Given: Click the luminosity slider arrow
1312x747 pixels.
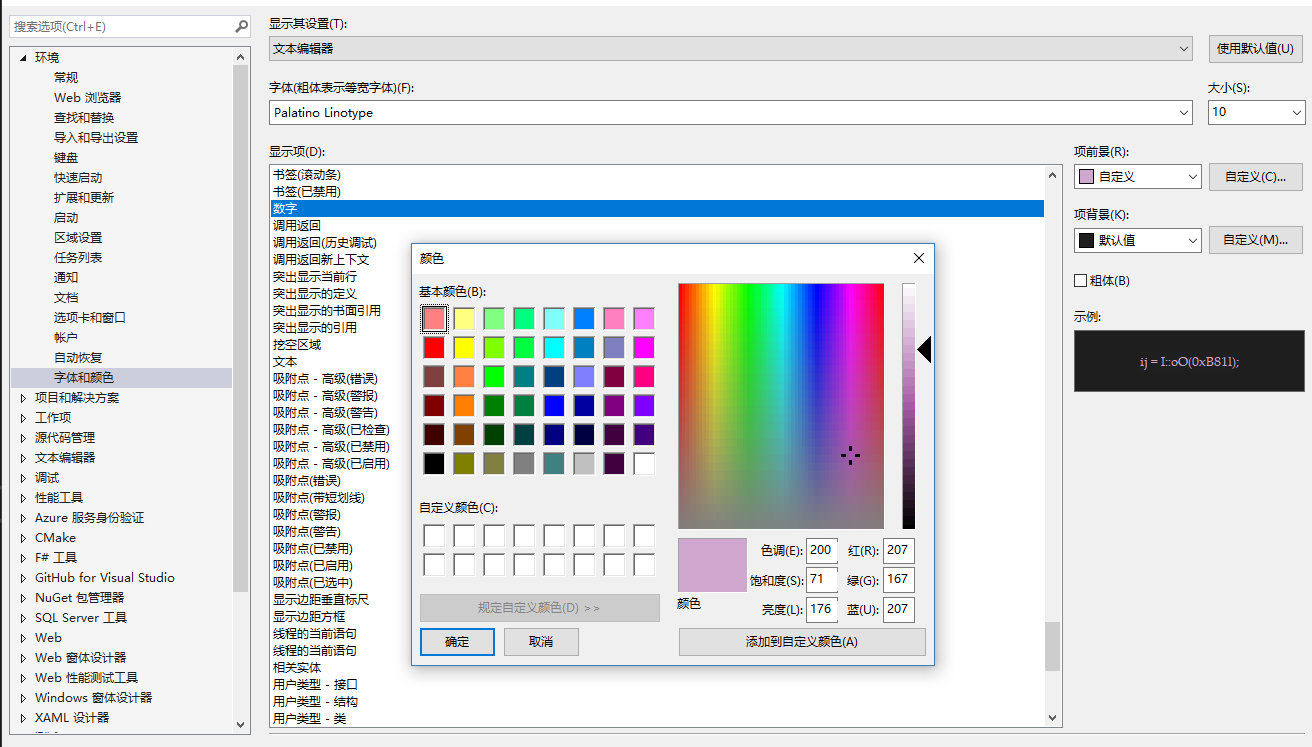Looking at the screenshot, I should click(x=924, y=349).
